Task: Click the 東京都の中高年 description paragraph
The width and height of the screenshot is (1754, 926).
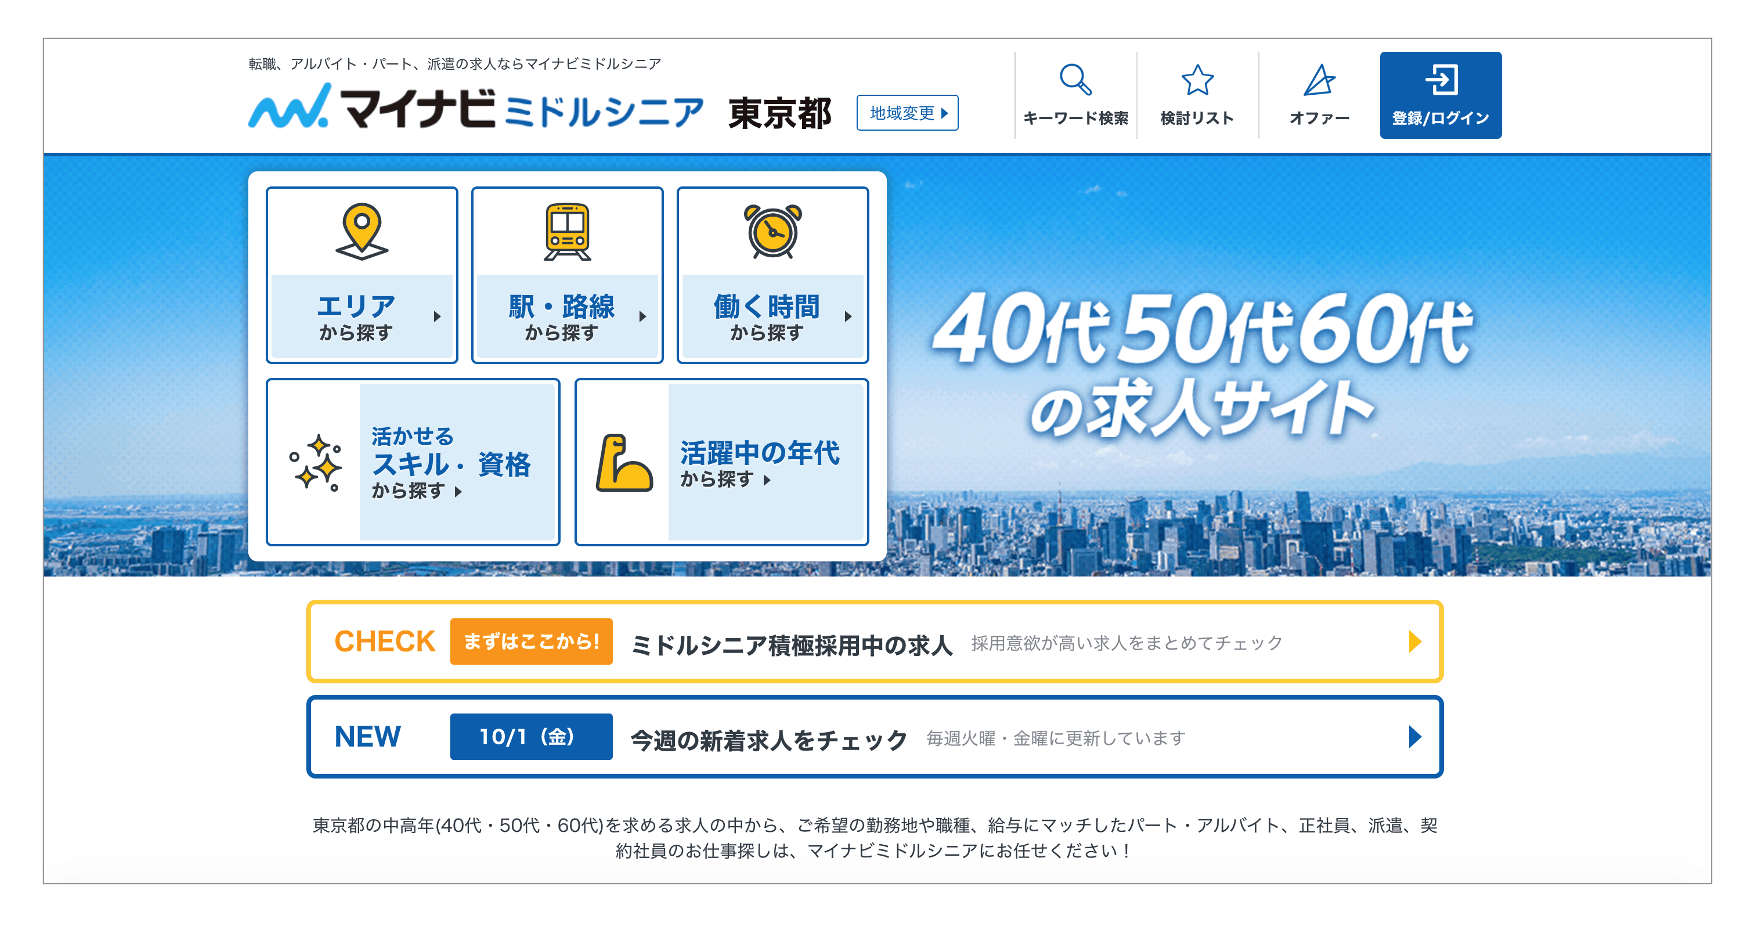Action: 875,838
